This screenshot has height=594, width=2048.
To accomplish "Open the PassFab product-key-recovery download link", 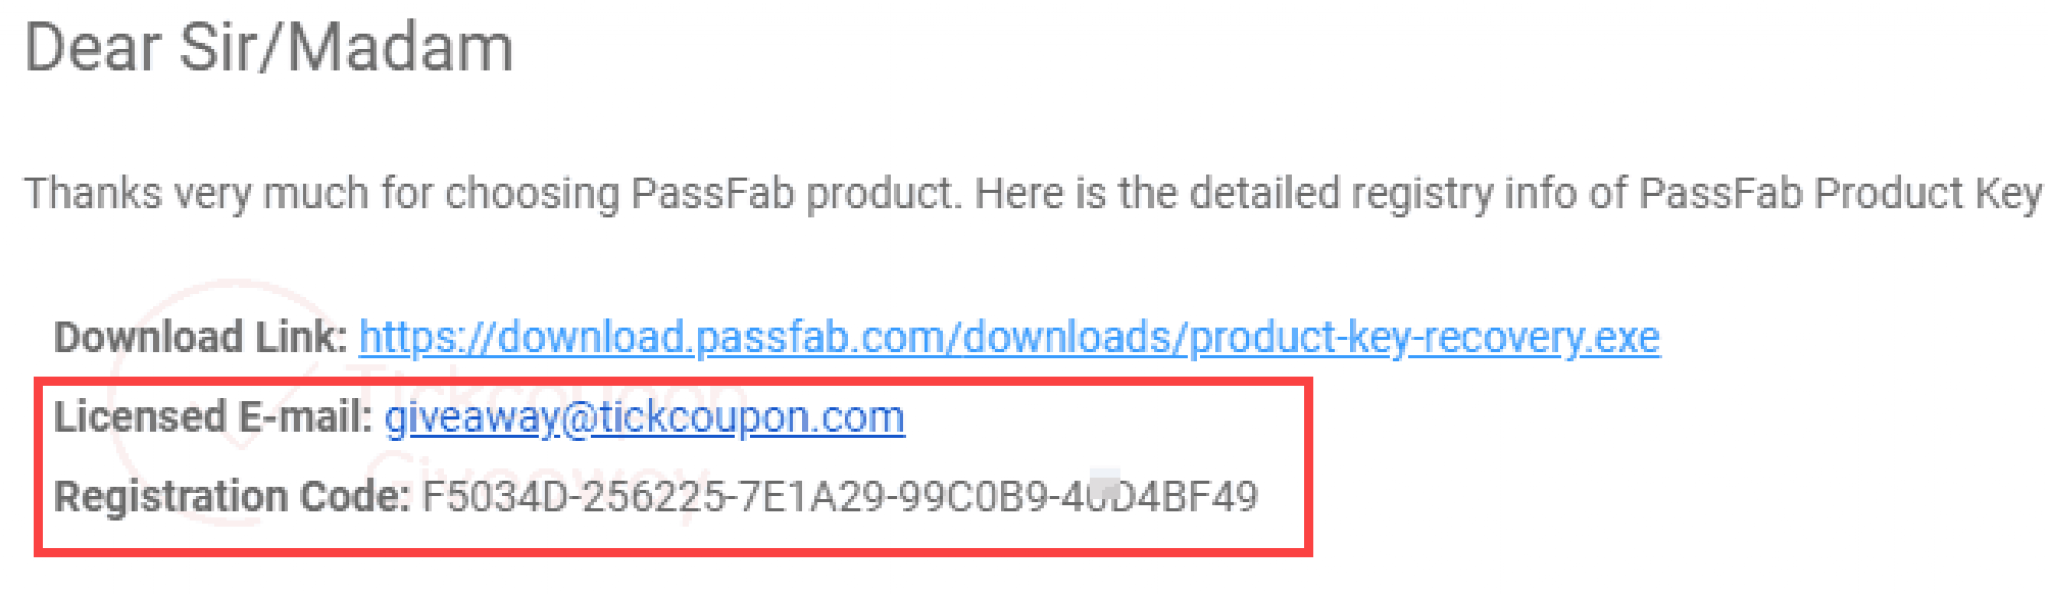I will coord(1008,337).
